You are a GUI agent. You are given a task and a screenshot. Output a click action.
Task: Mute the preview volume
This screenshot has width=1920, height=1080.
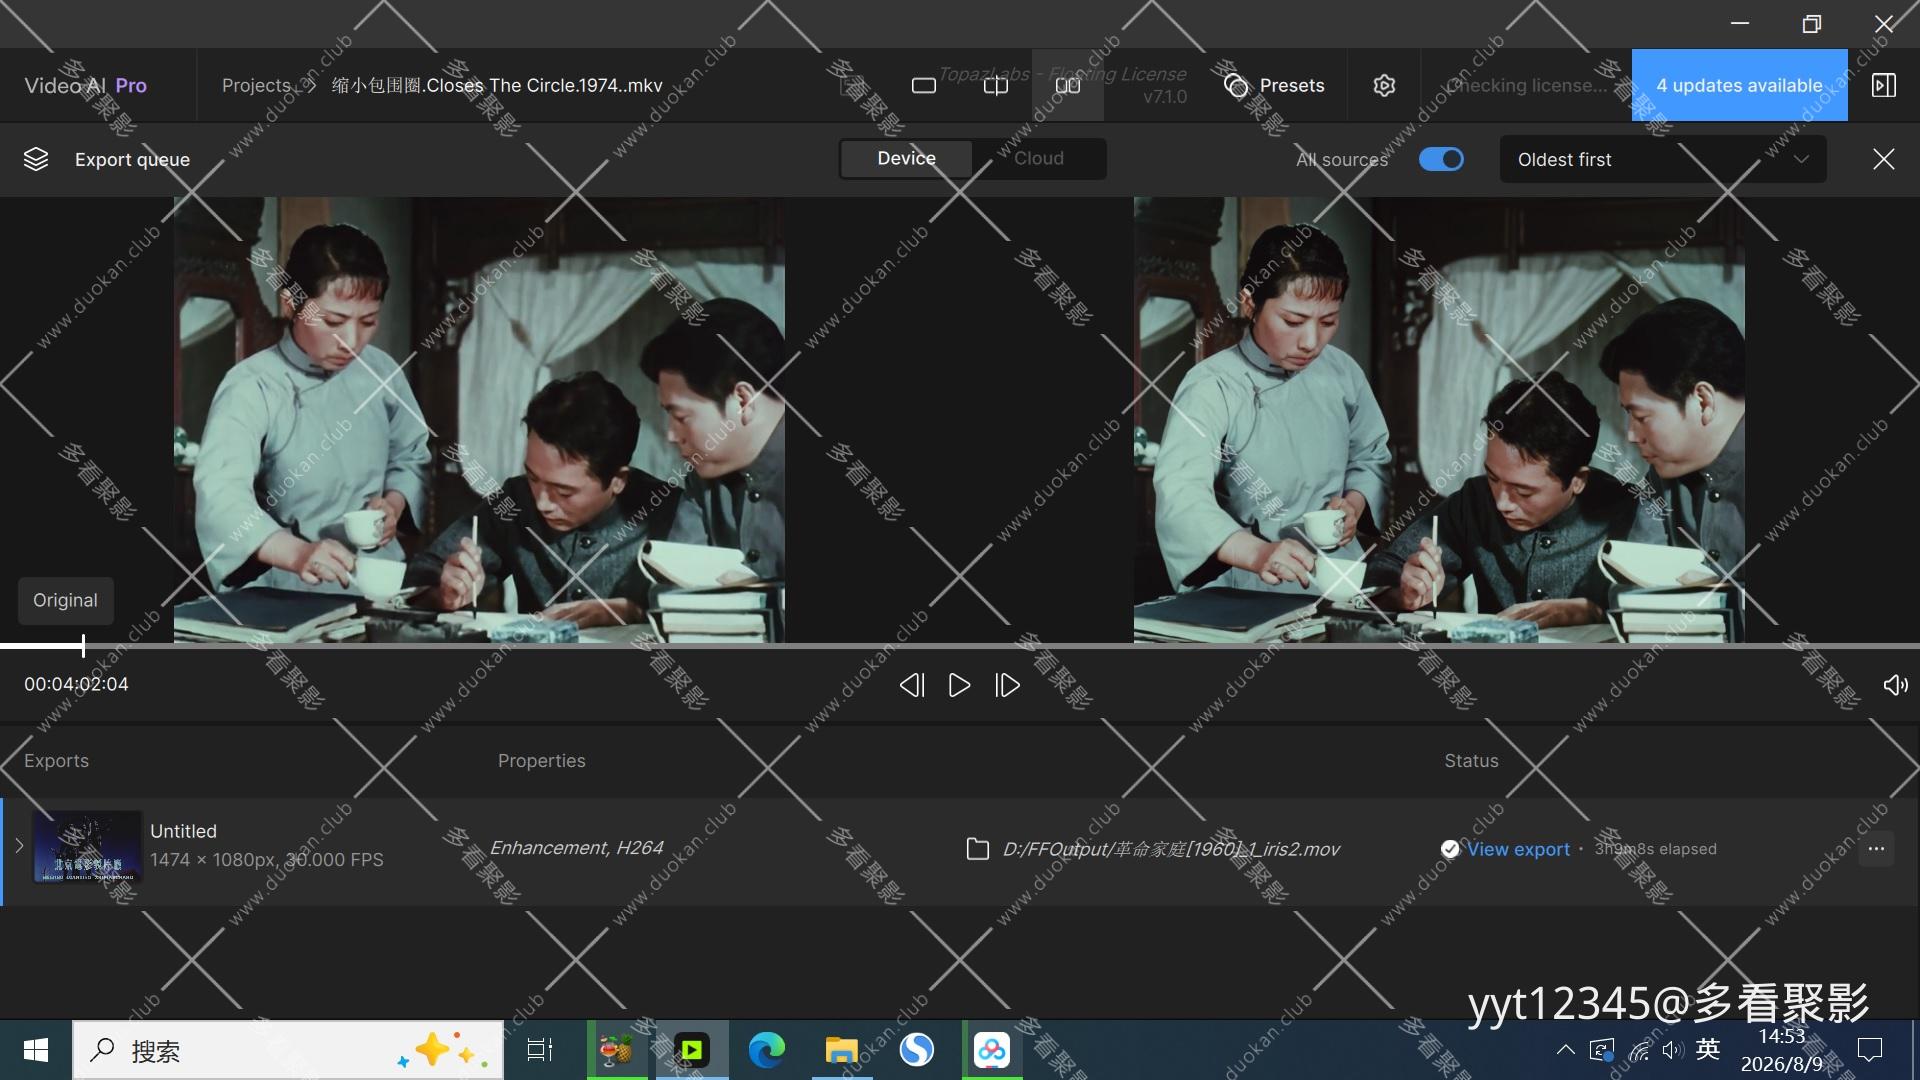click(x=1895, y=685)
